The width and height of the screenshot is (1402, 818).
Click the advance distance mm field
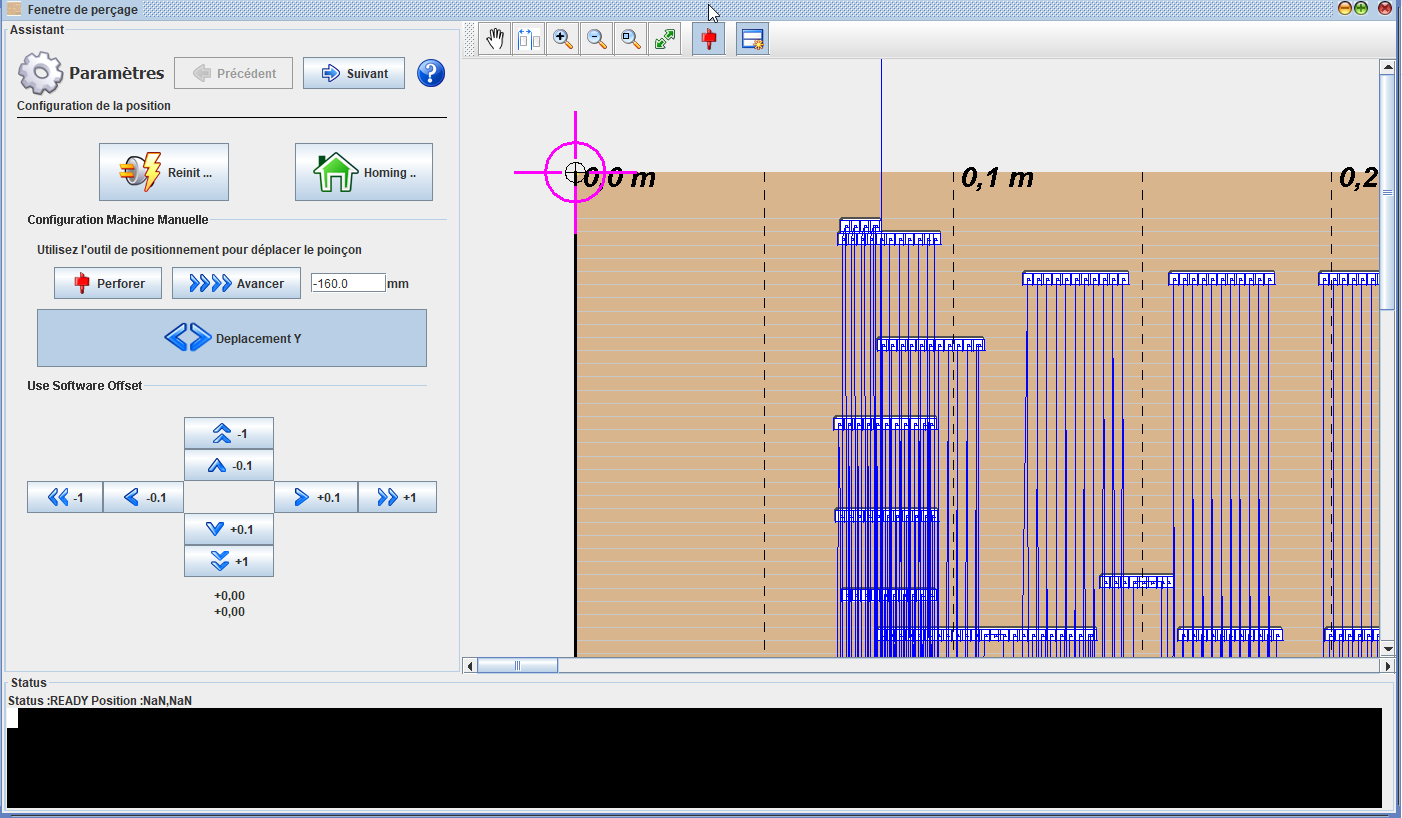click(x=348, y=284)
